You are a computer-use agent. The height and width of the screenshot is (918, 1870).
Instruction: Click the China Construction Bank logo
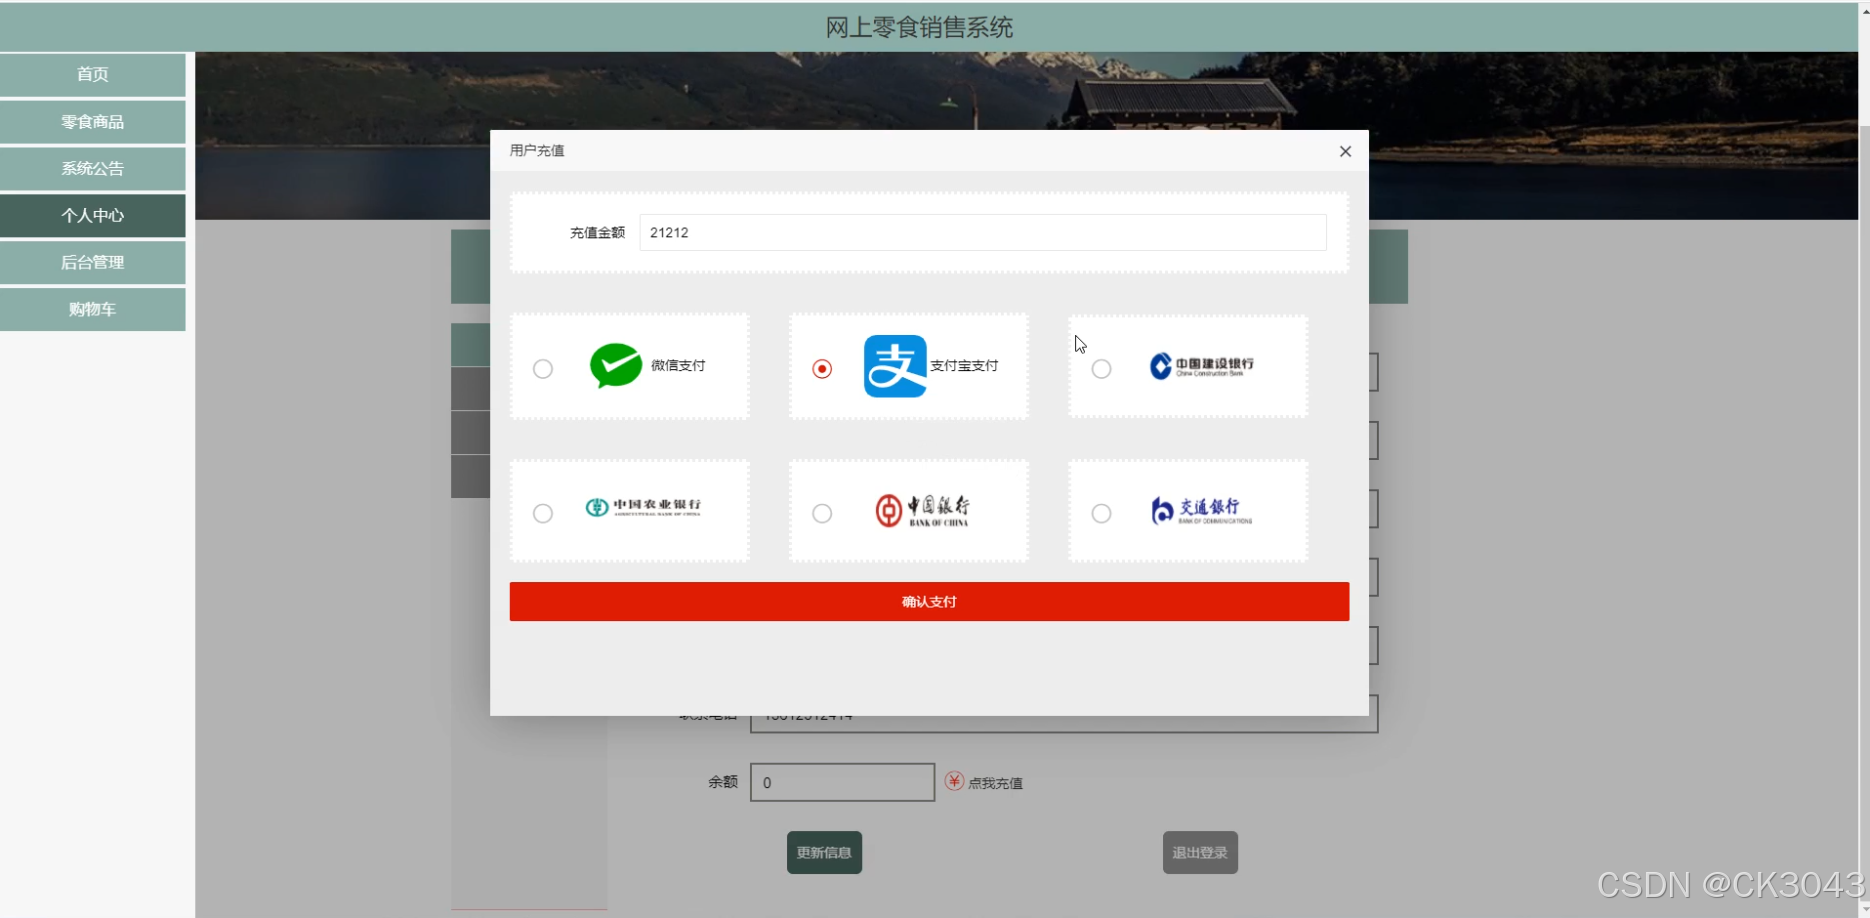click(x=1201, y=366)
